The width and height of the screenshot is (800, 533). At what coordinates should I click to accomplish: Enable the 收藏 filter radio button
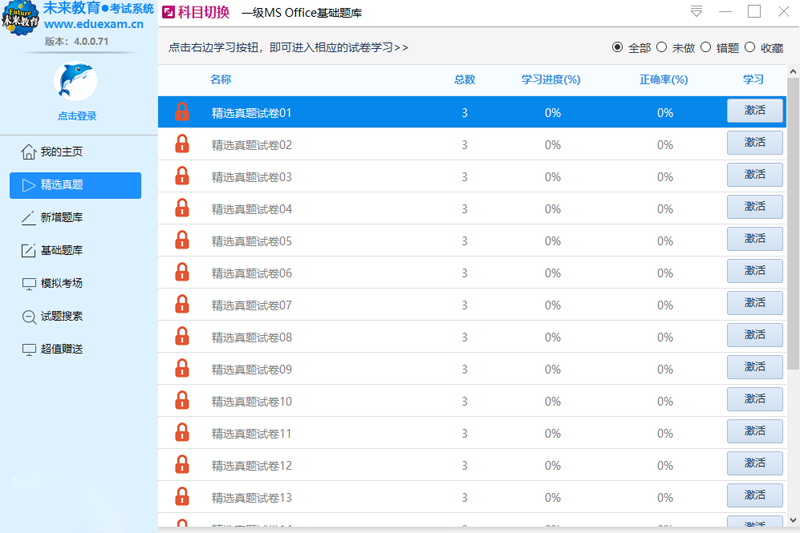pos(750,47)
